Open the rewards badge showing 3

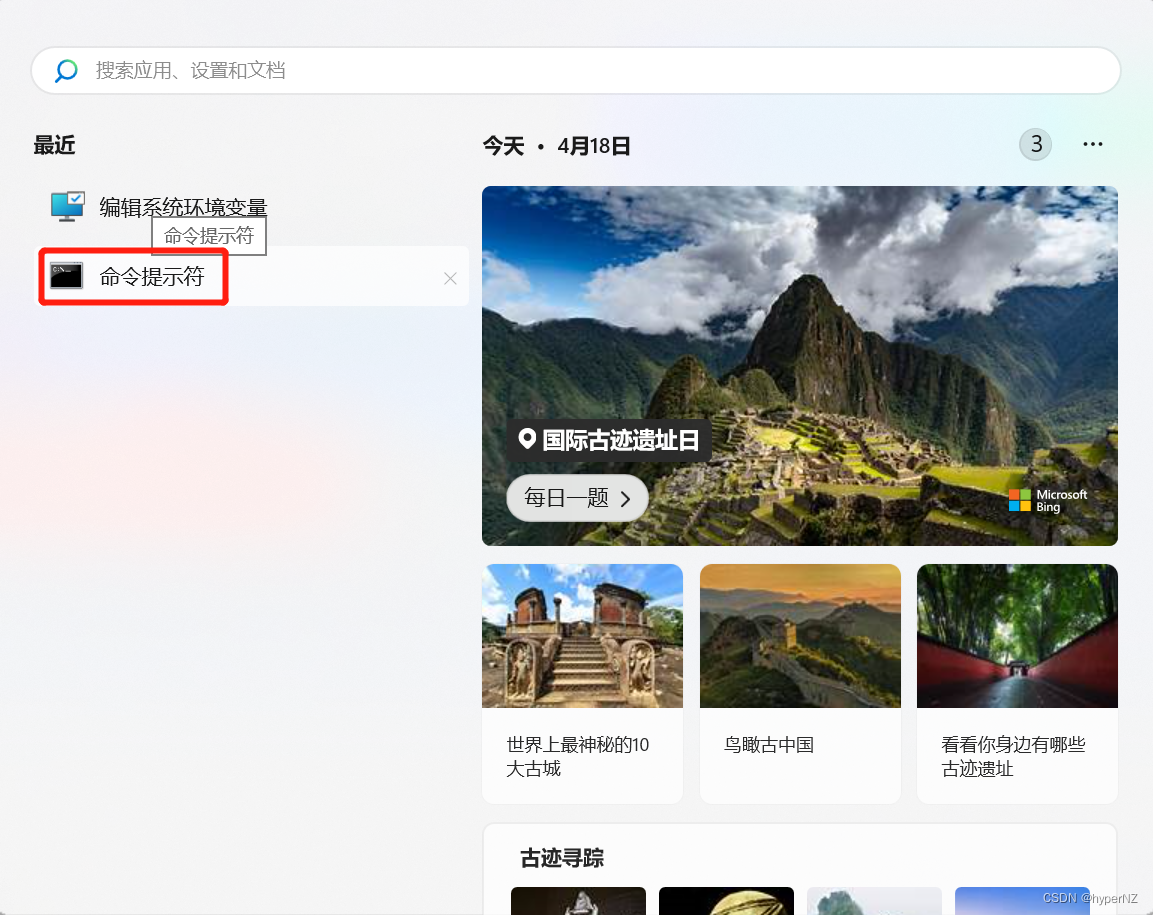point(1035,144)
